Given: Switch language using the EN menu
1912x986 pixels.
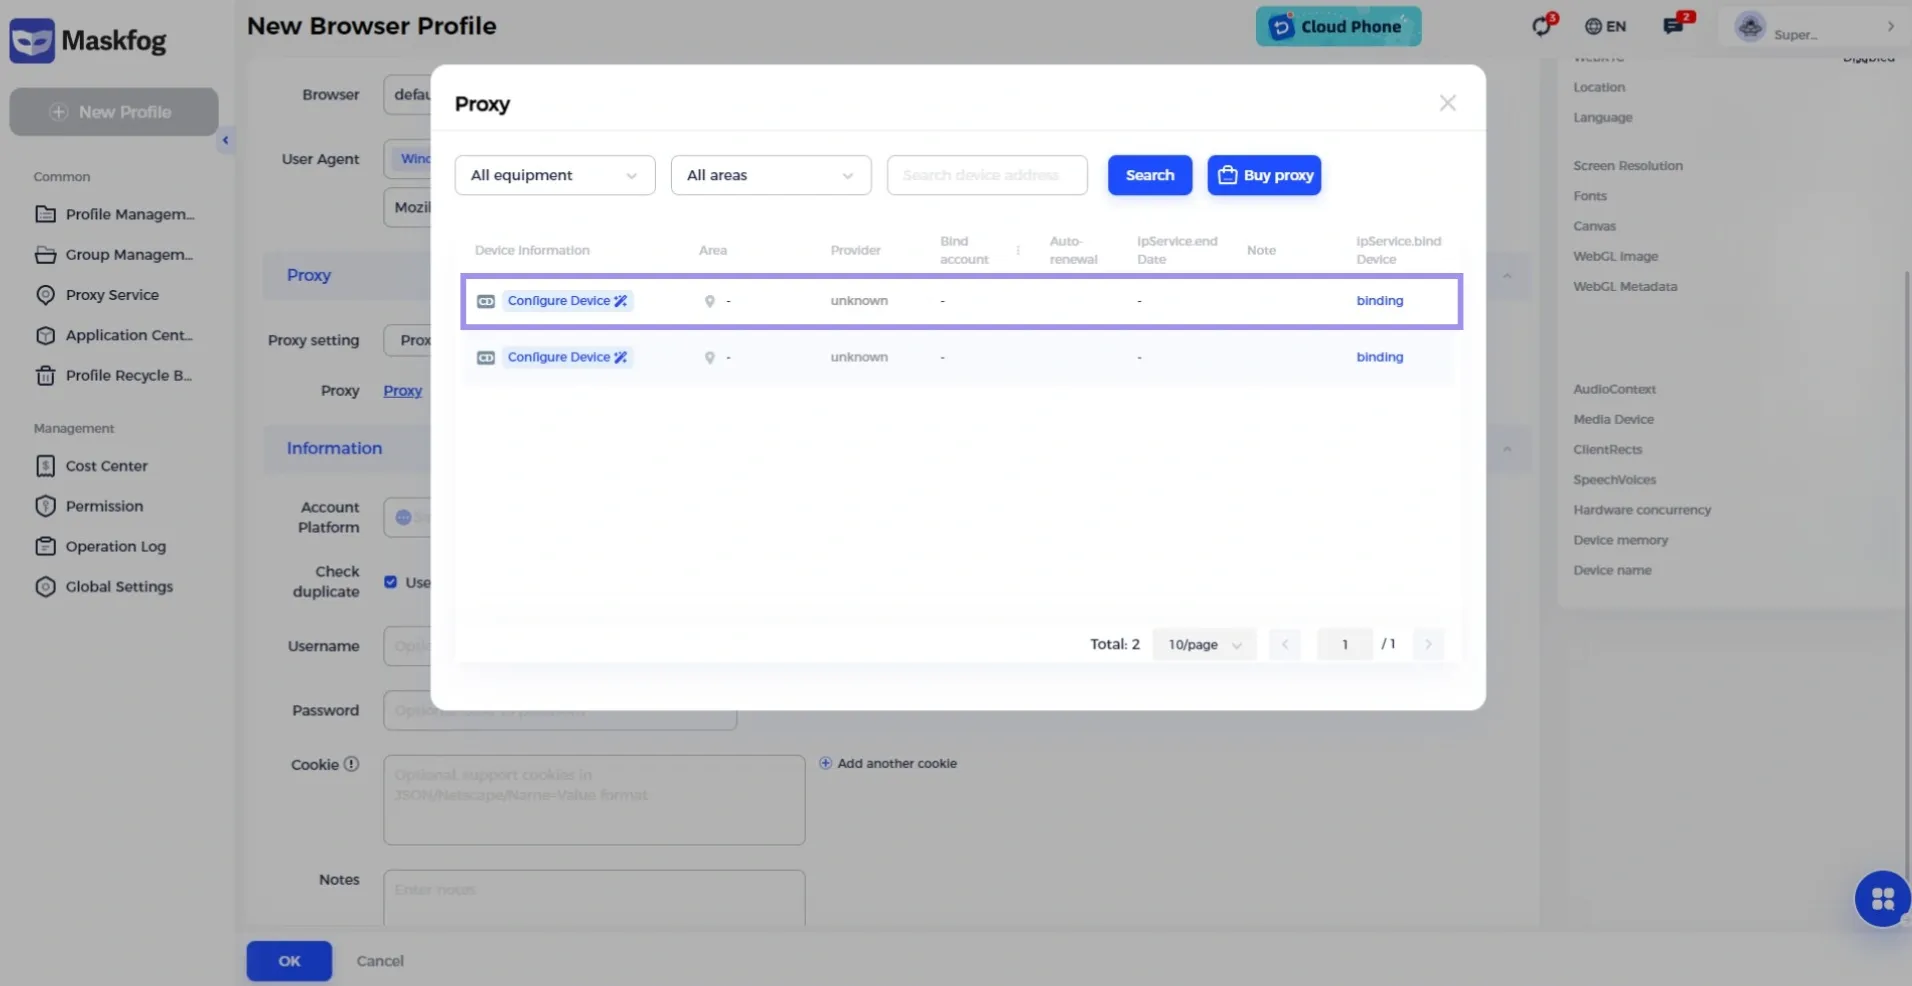Looking at the screenshot, I should tap(1604, 26).
